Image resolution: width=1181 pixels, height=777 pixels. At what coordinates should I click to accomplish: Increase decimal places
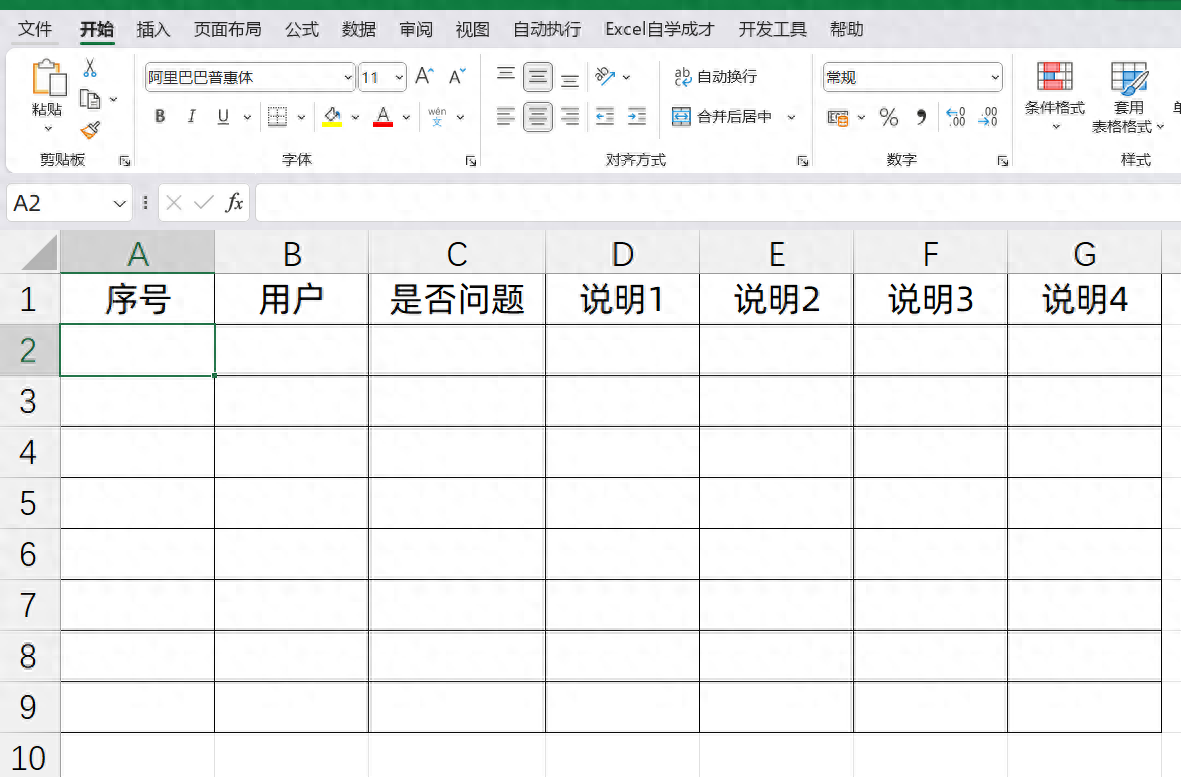[x=956, y=117]
